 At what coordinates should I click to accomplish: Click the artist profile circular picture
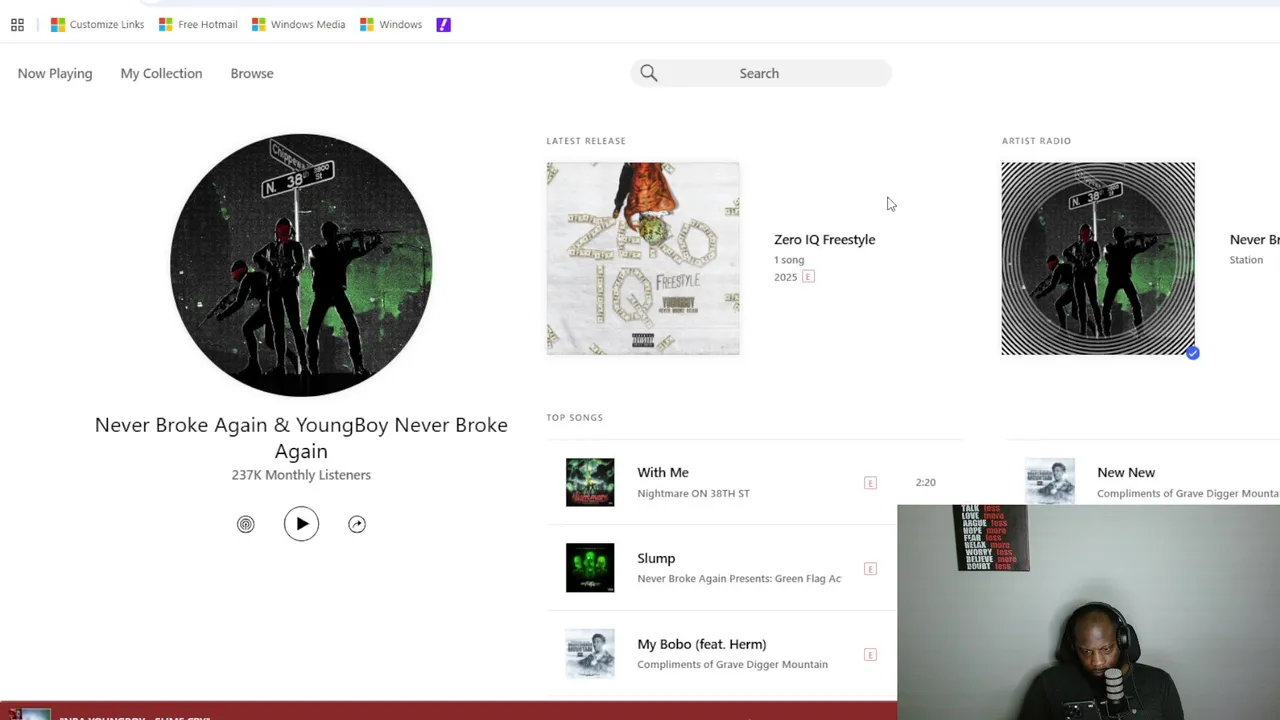coord(301,265)
